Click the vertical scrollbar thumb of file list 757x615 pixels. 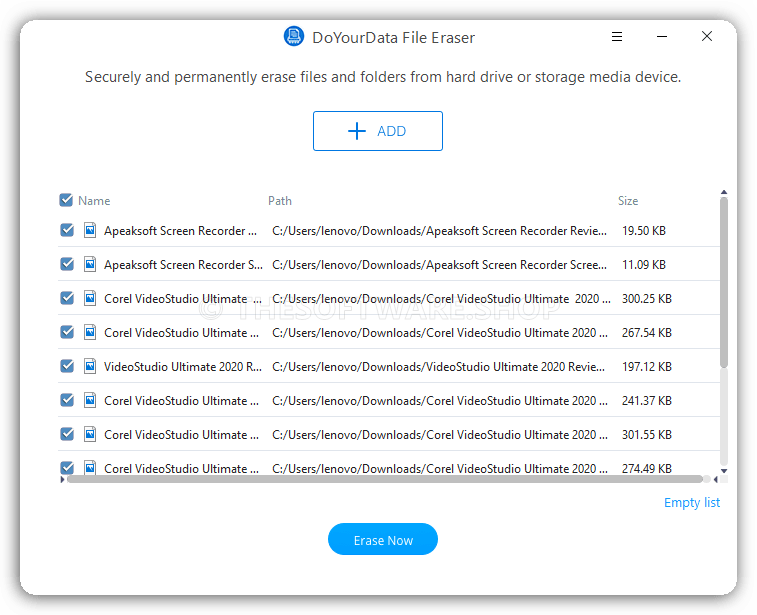(x=724, y=282)
